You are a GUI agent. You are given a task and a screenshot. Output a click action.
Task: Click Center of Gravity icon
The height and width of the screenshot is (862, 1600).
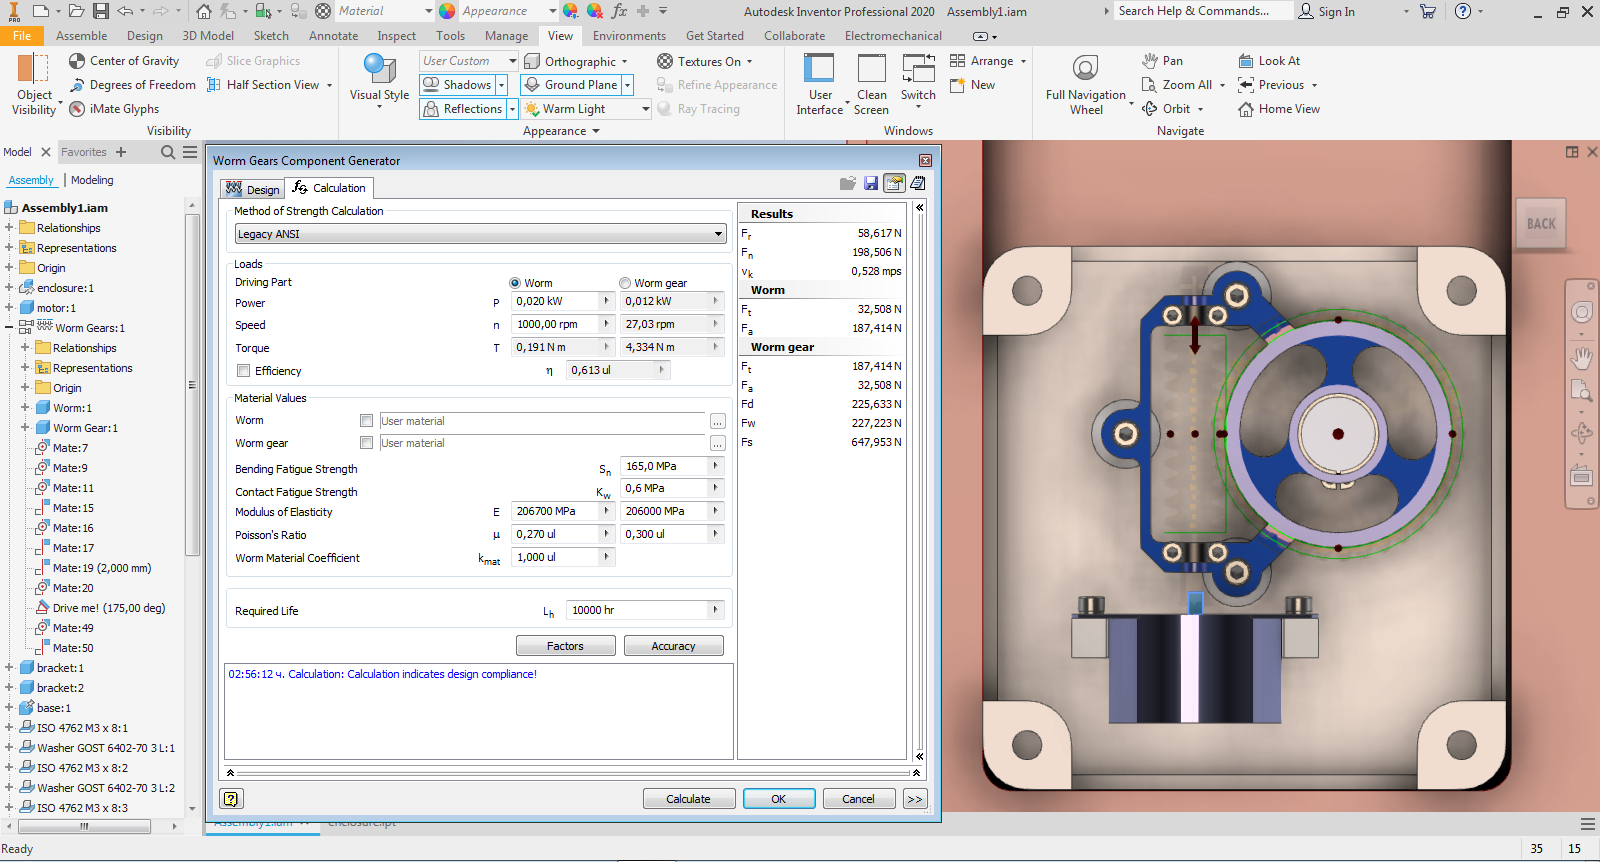pyautogui.click(x=77, y=61)
